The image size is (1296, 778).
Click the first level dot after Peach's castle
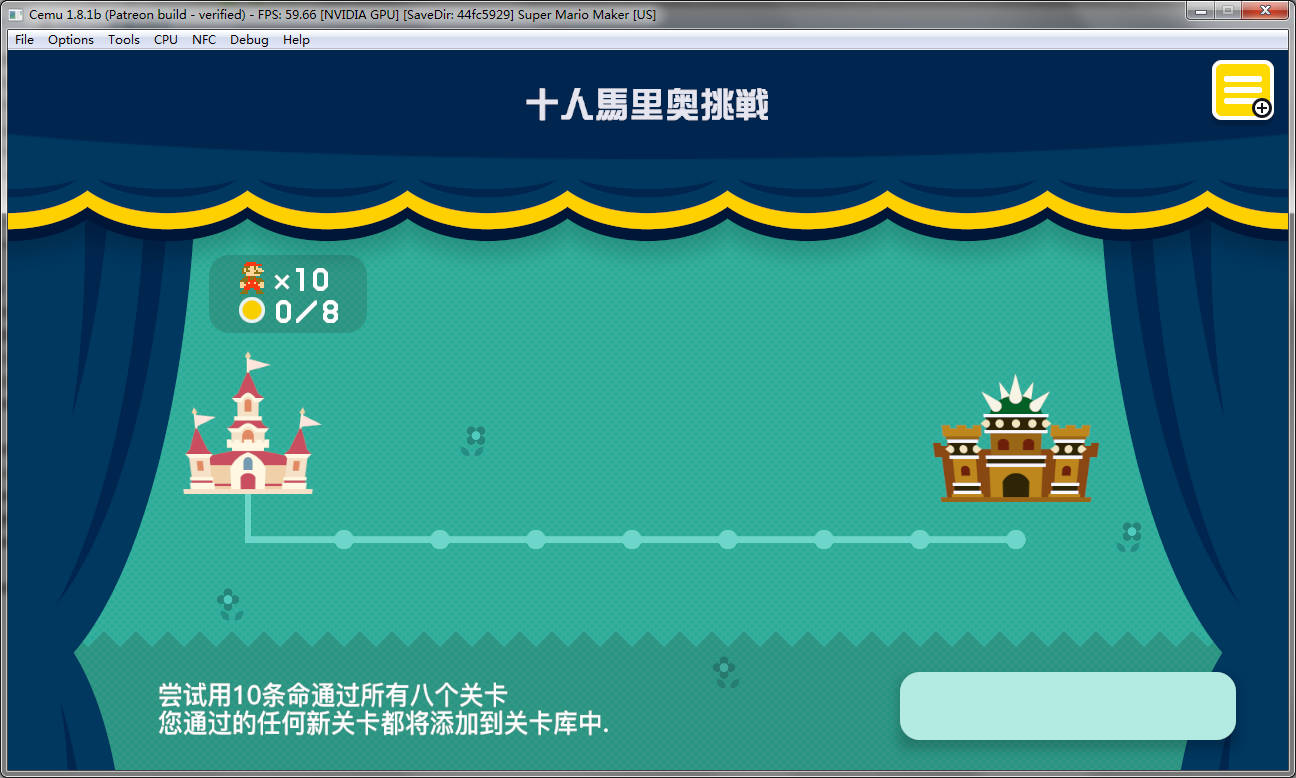pyautogui.click(x=344, y=539)
